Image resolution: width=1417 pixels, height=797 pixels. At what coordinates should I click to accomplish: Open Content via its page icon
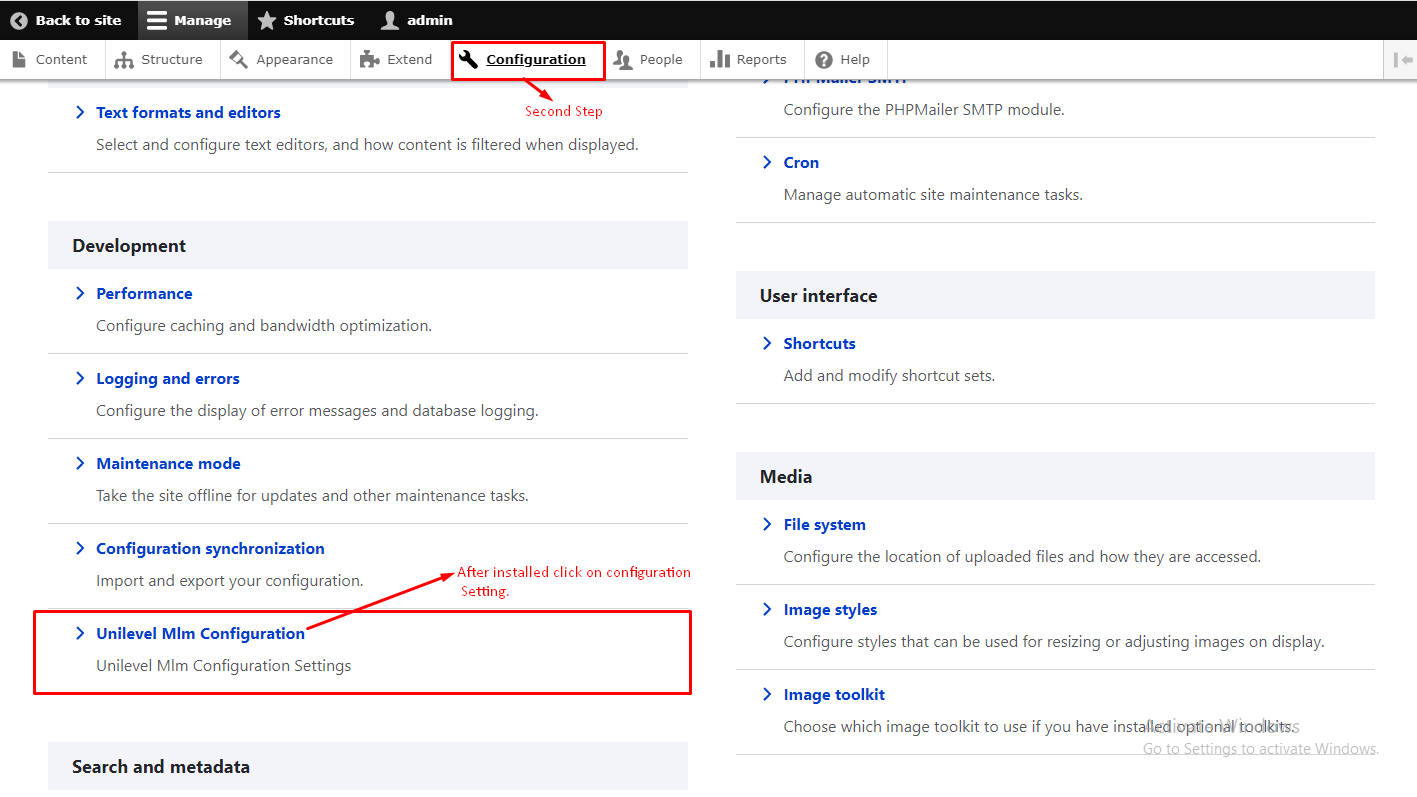pos(19,60)
